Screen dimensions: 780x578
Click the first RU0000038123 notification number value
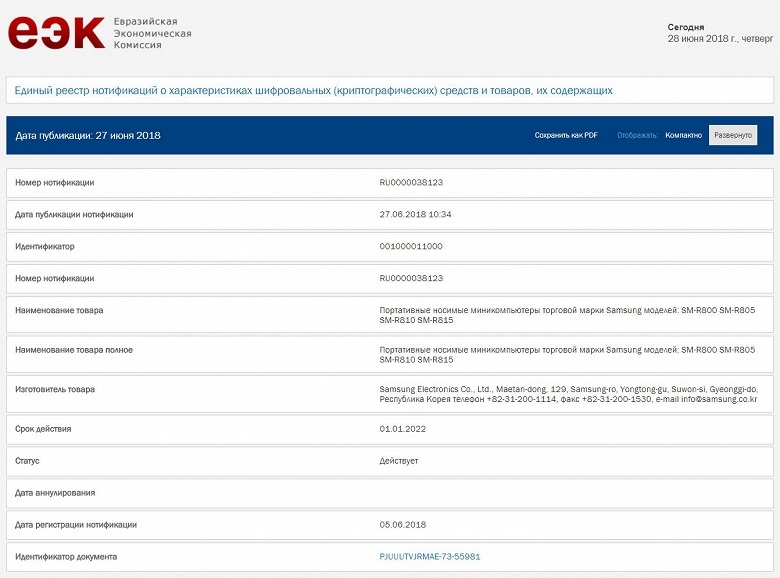[411, 183]
